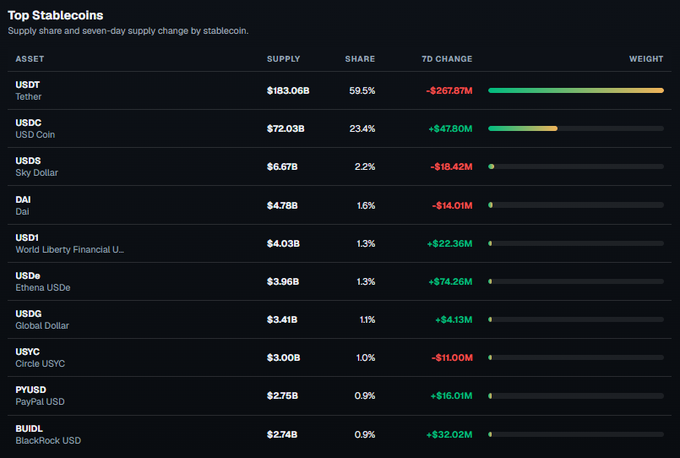Screen dimensions: 680x458
Task: Click USDe supply $3.96B
Action: click(x=283, y=282)
